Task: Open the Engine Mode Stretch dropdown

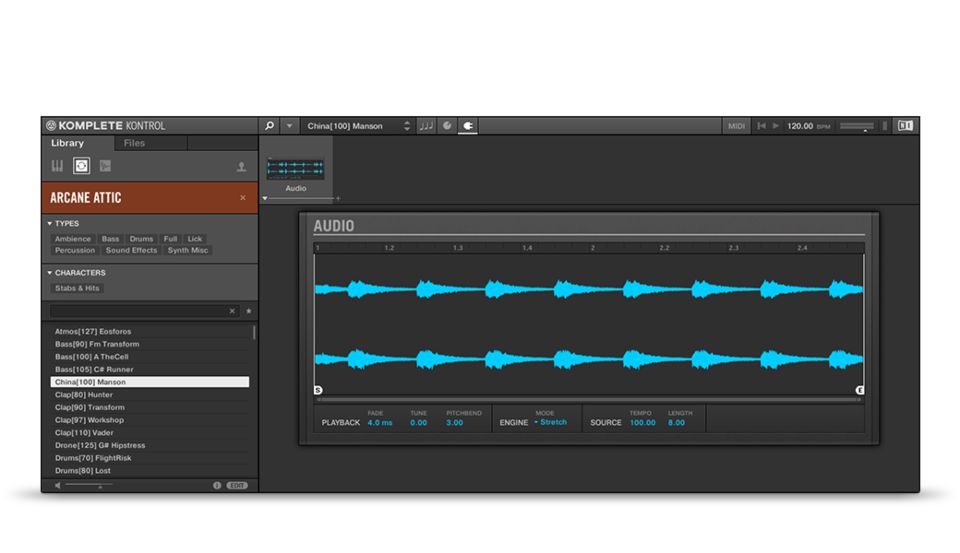Action: (550, 423)
